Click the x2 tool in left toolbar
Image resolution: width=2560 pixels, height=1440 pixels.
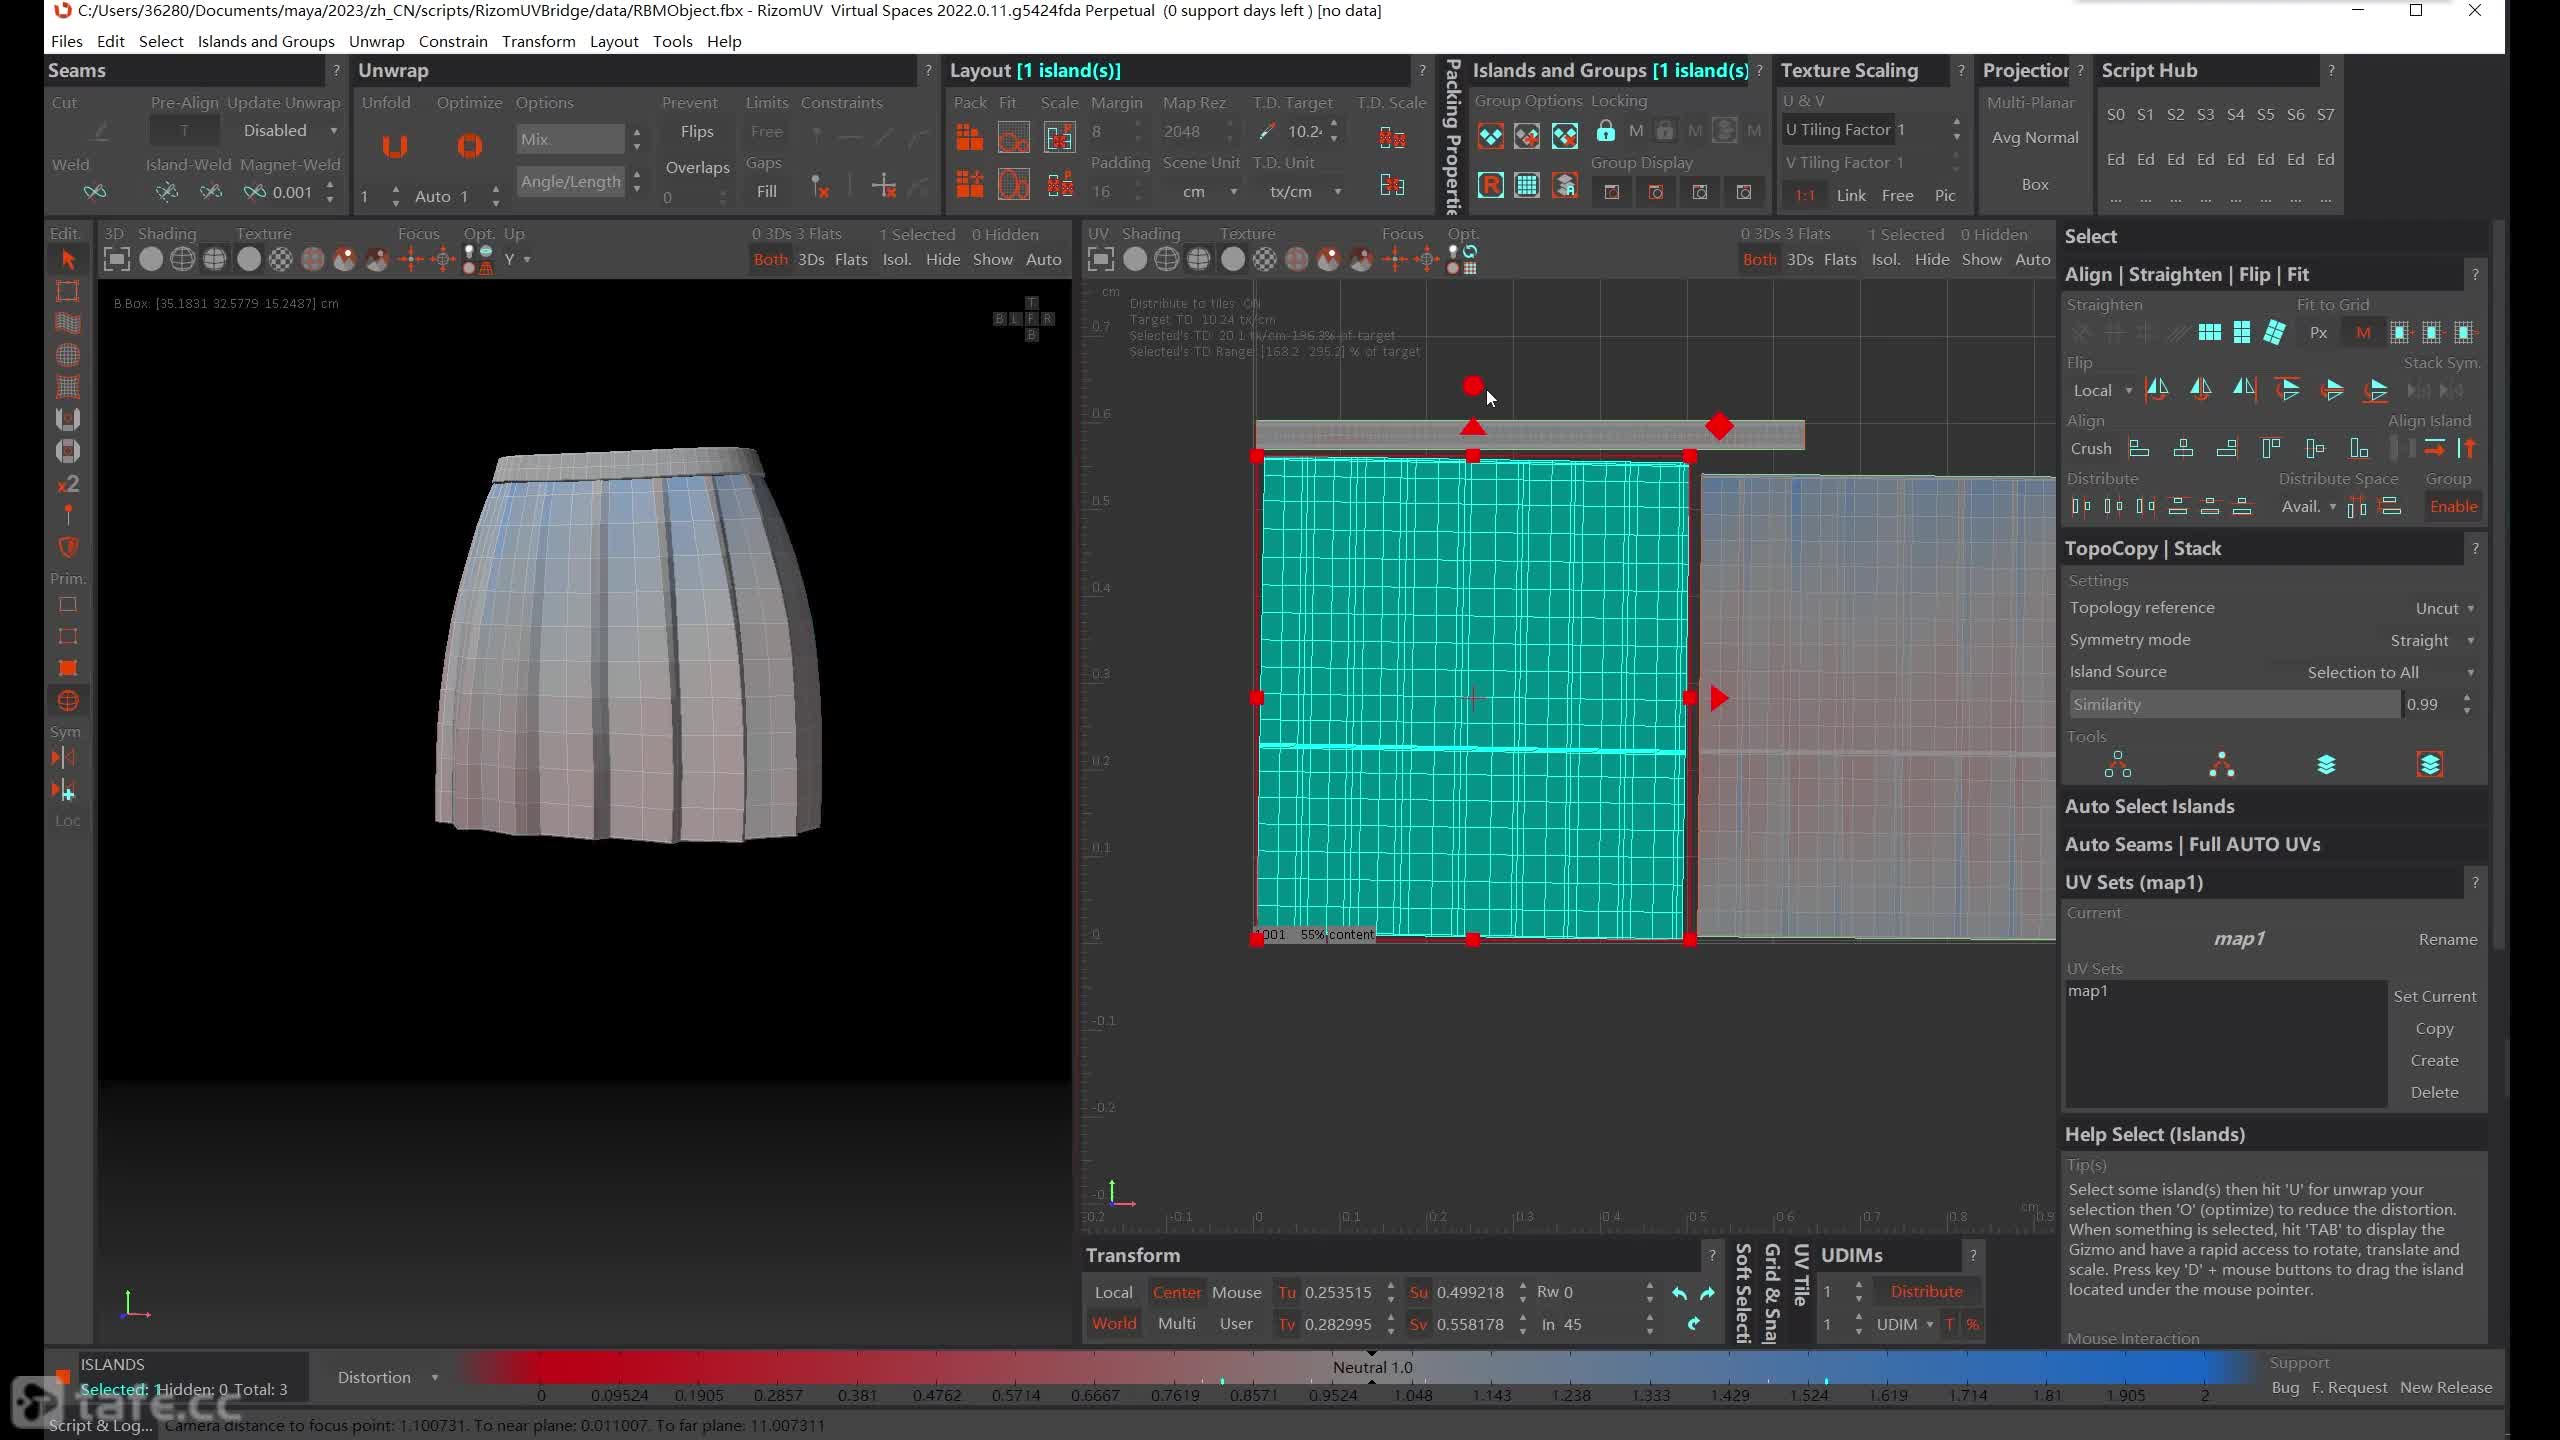[x=68, y=484]
